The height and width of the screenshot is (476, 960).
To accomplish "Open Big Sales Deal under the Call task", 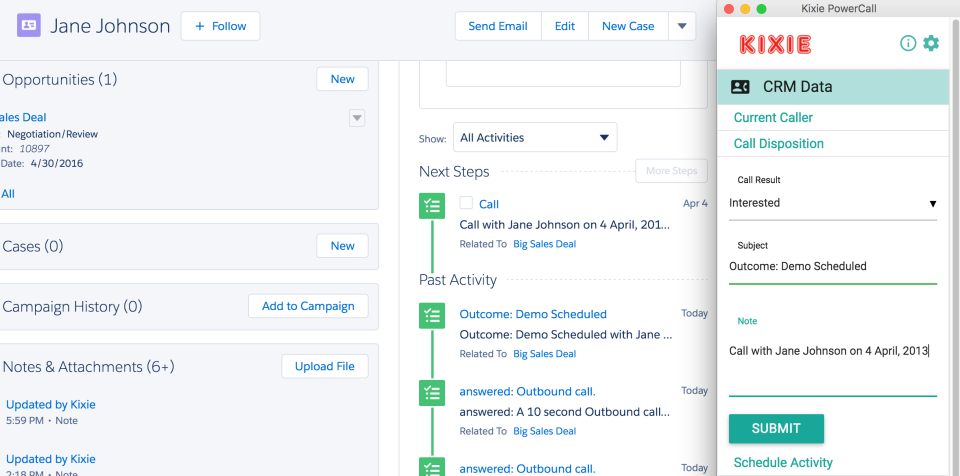I will [x=544, y=244].
